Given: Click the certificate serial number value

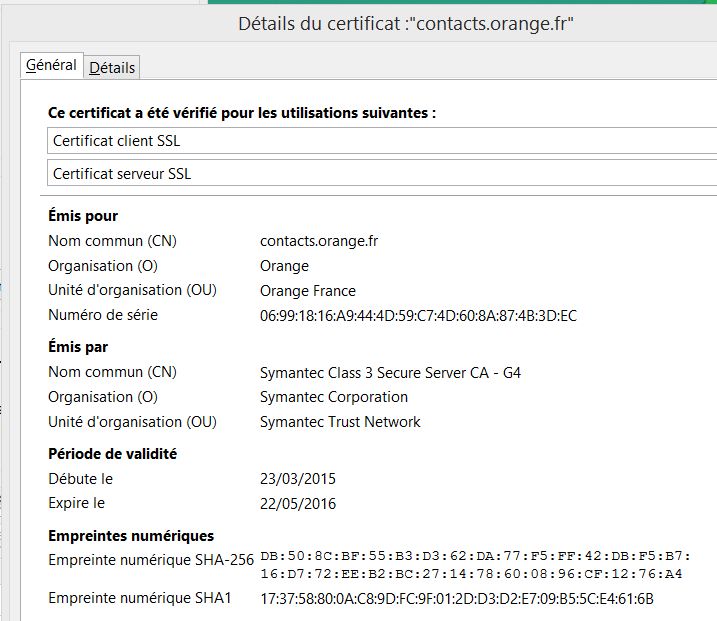Looking at the screenshot, I should click(418, 316).
